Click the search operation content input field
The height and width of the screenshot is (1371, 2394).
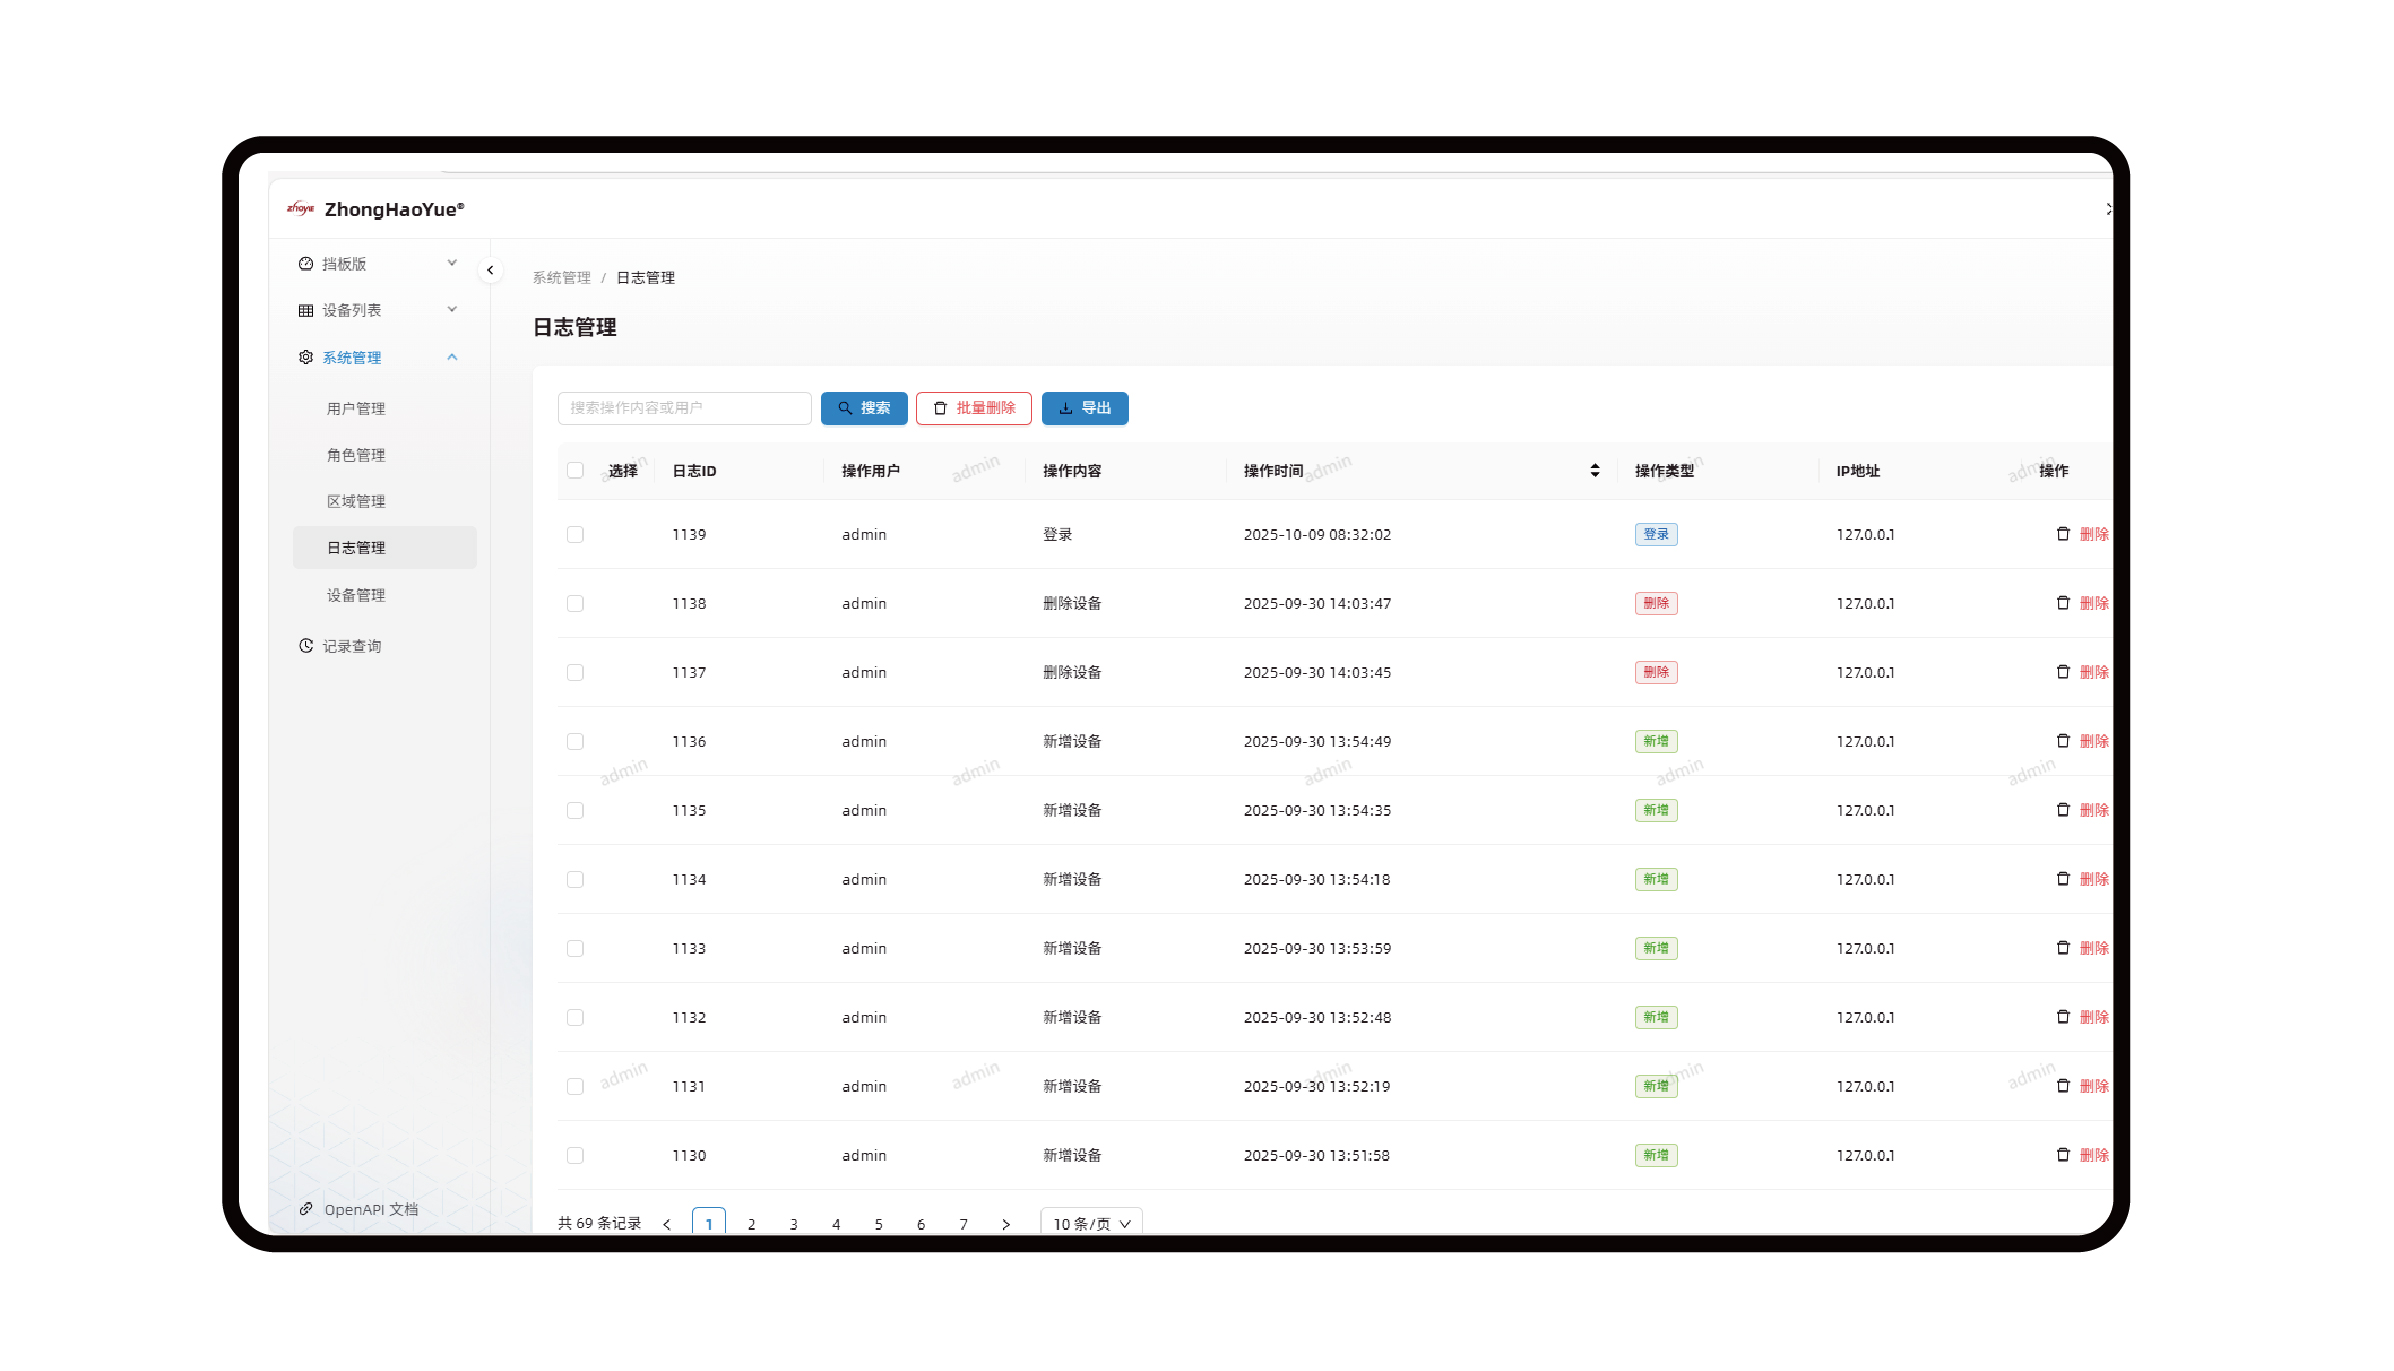click(x=684, y=408)
